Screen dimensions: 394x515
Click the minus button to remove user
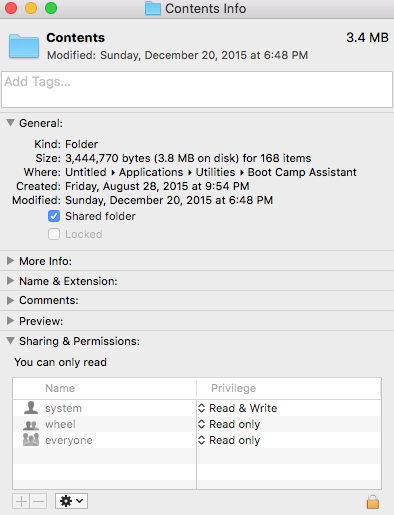tap(39, 501)
